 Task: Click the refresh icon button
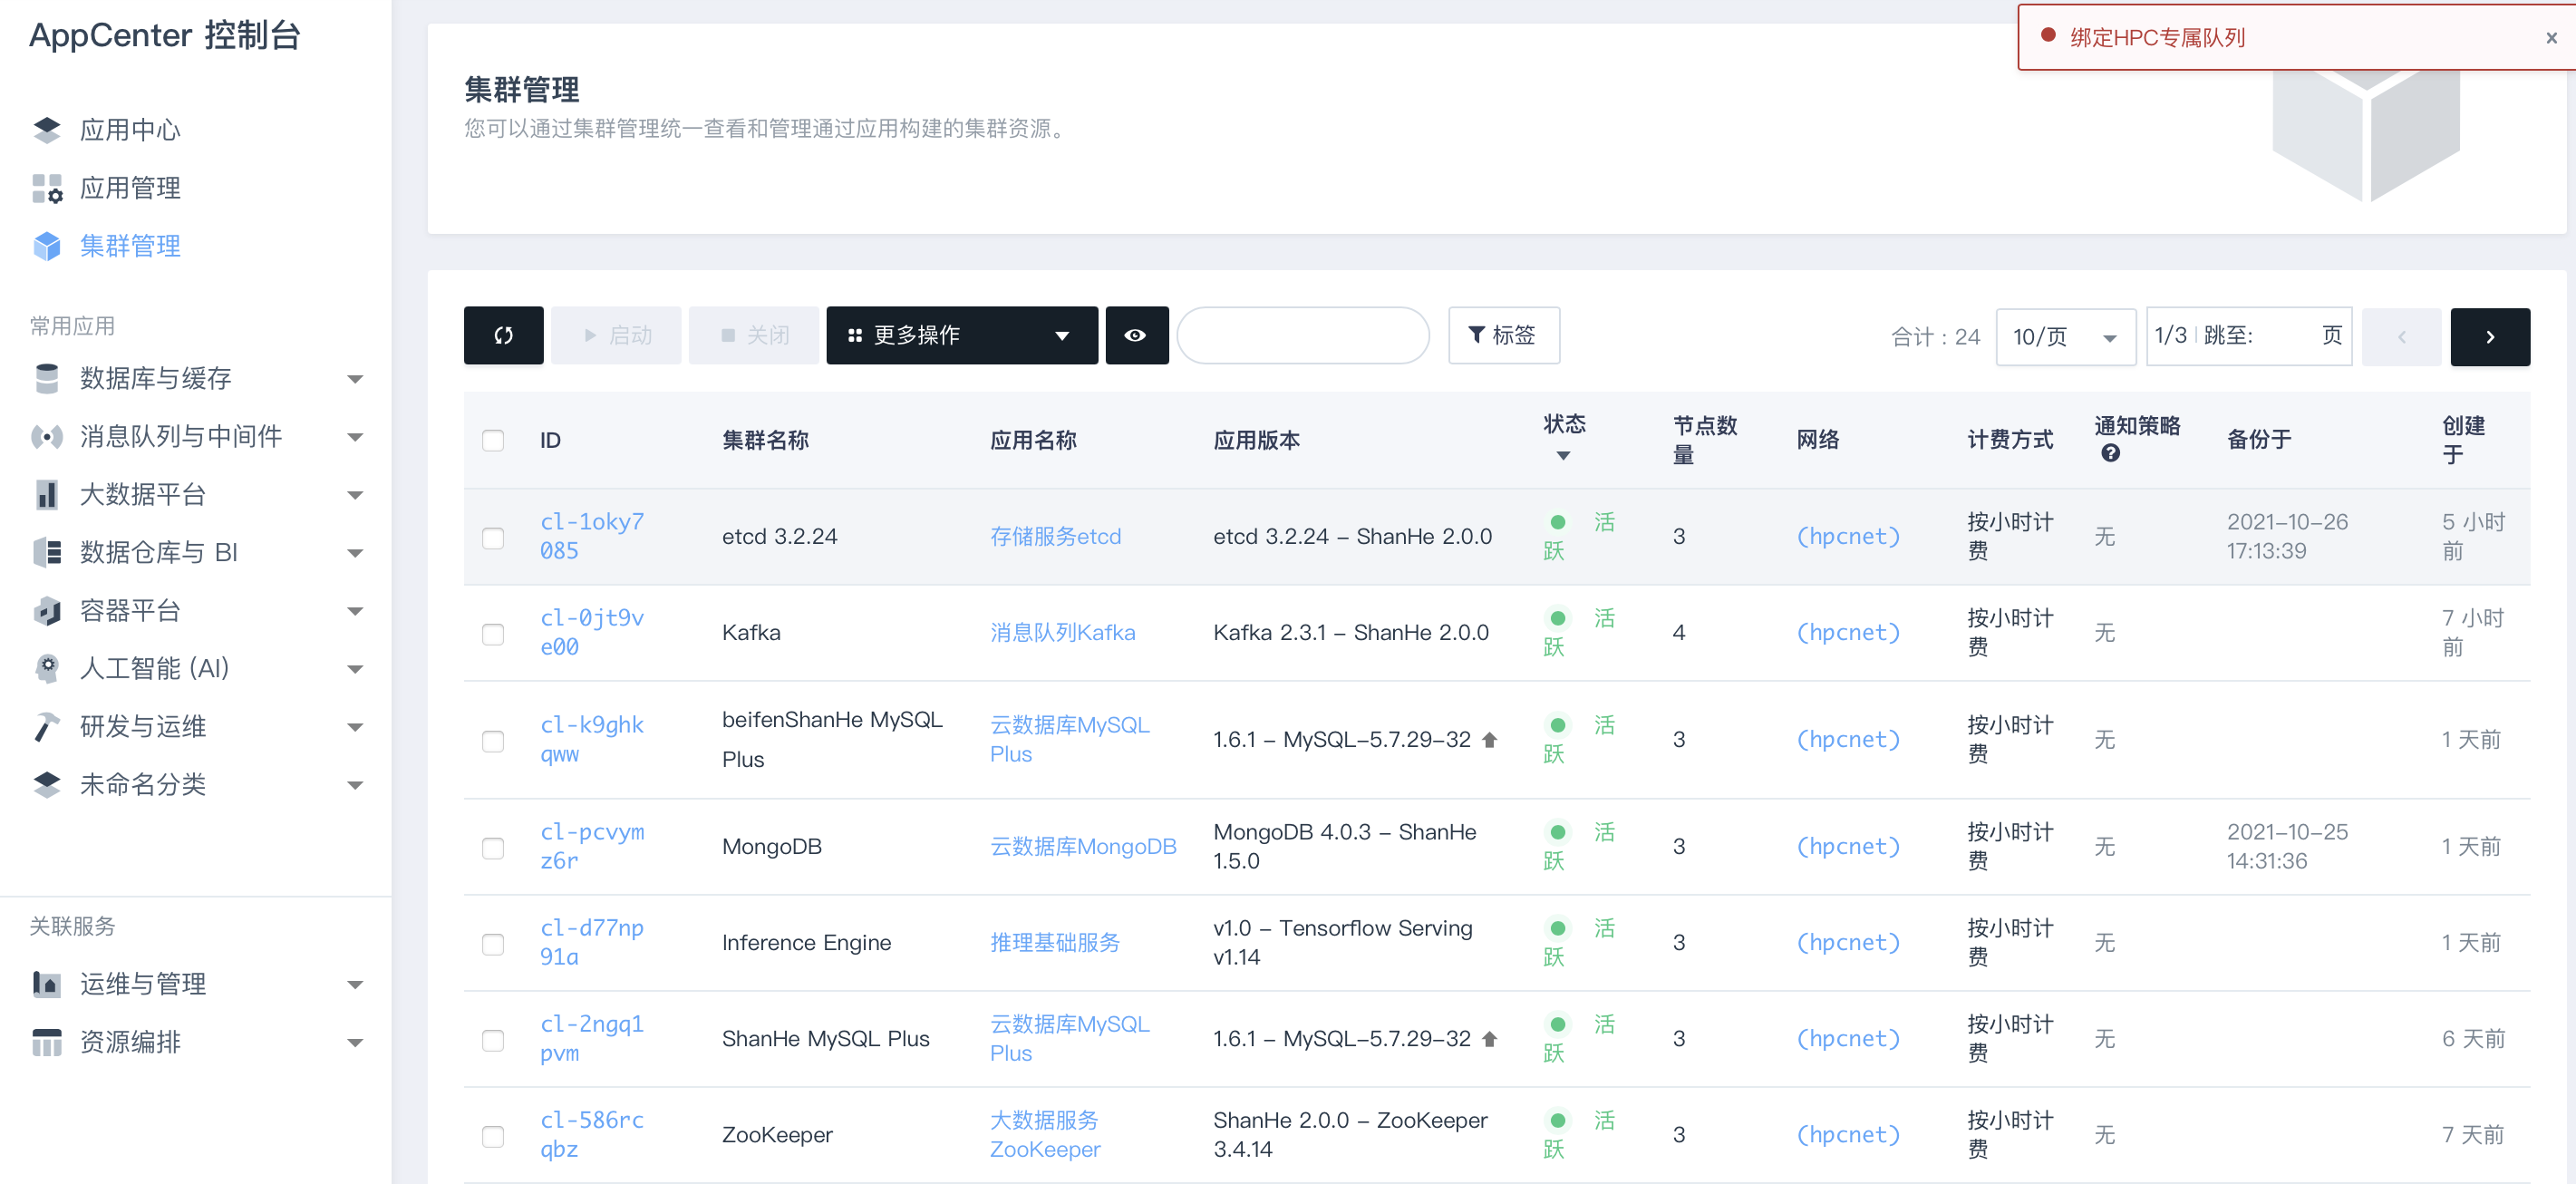(x=503, y=335)
